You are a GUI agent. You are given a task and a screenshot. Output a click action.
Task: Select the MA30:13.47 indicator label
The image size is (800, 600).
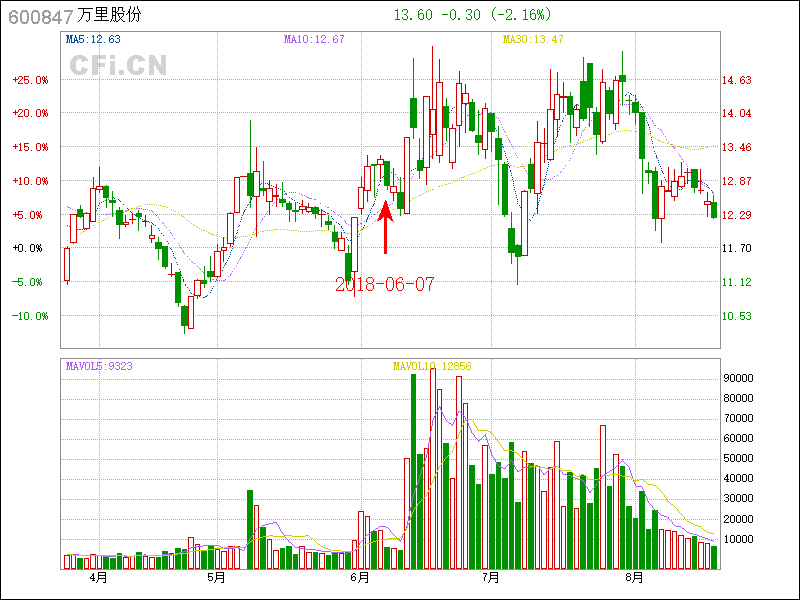533,40
